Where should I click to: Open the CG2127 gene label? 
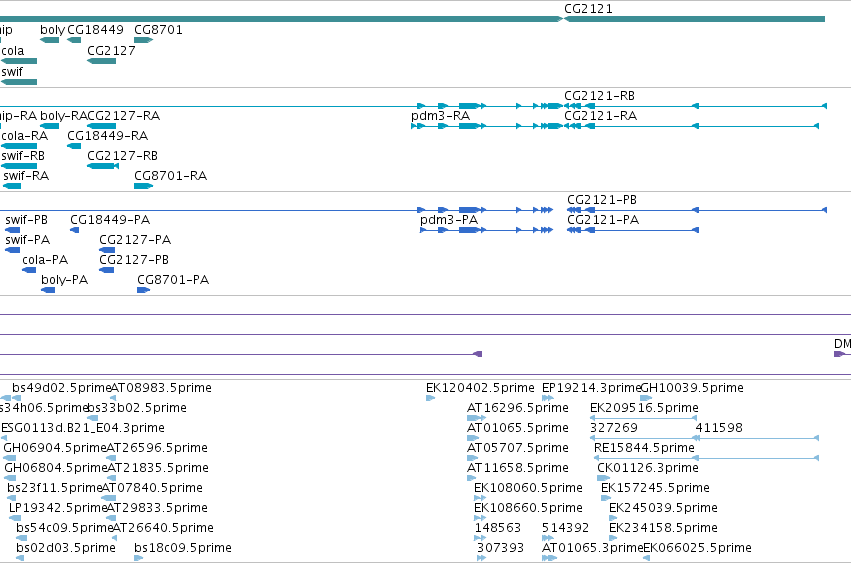pyautogui.click(x=111, y=51)
